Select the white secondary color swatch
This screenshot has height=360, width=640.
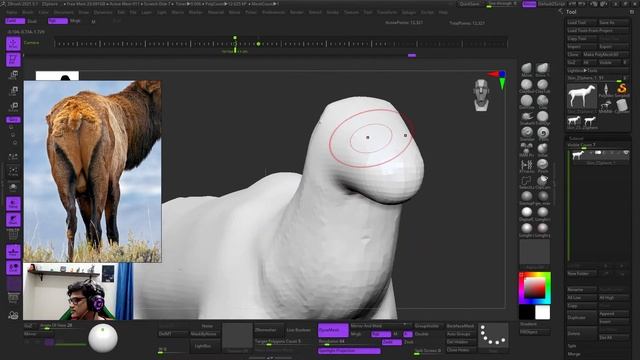(x=542, y=312)
